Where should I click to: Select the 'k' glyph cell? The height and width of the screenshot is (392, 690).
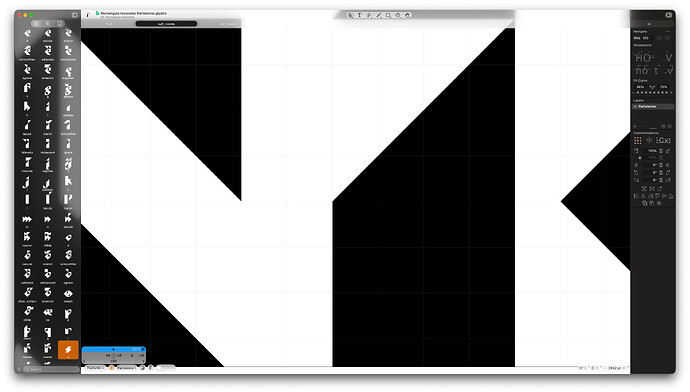[x=68, y=183]
